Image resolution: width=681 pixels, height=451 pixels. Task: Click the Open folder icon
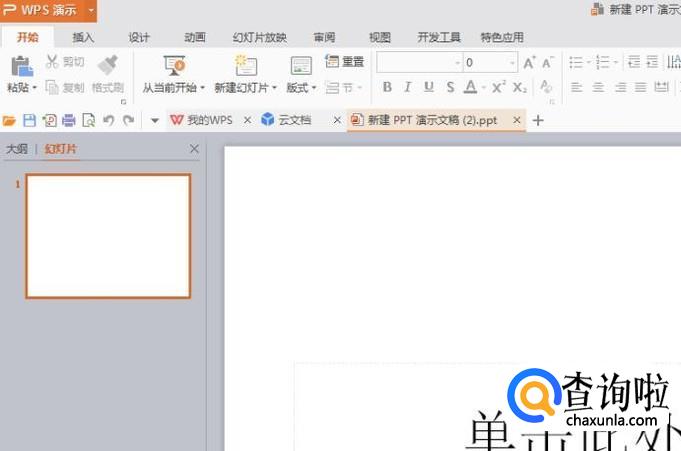9,120
